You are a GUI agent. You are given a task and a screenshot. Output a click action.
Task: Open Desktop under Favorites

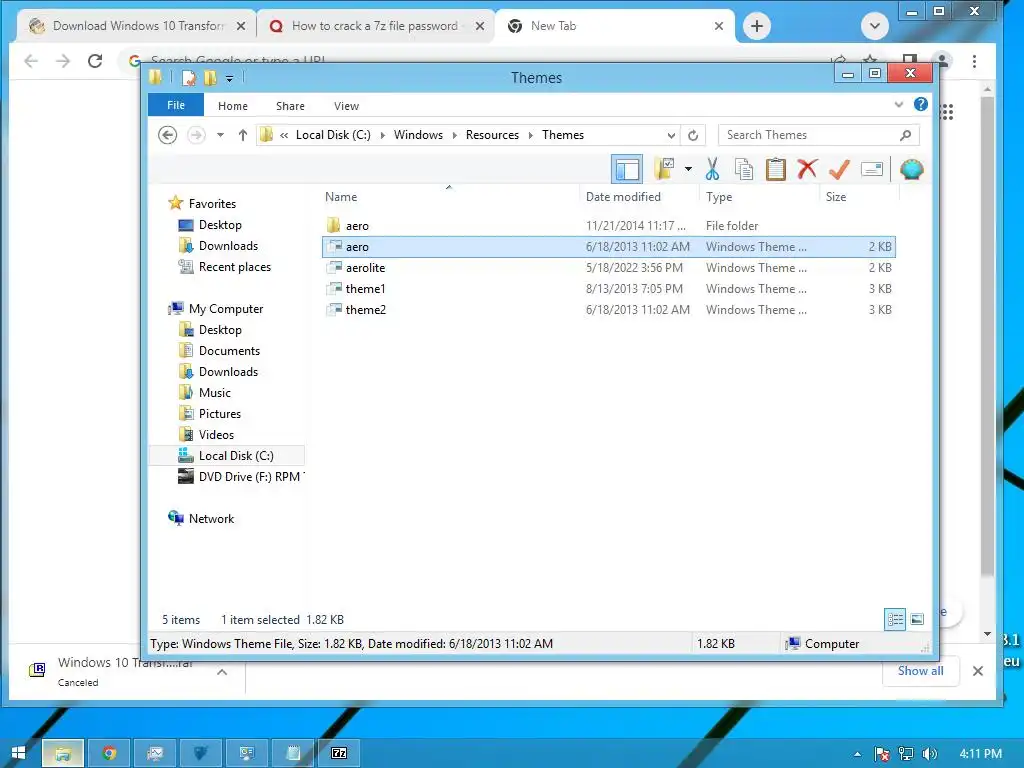pos(220,225)
